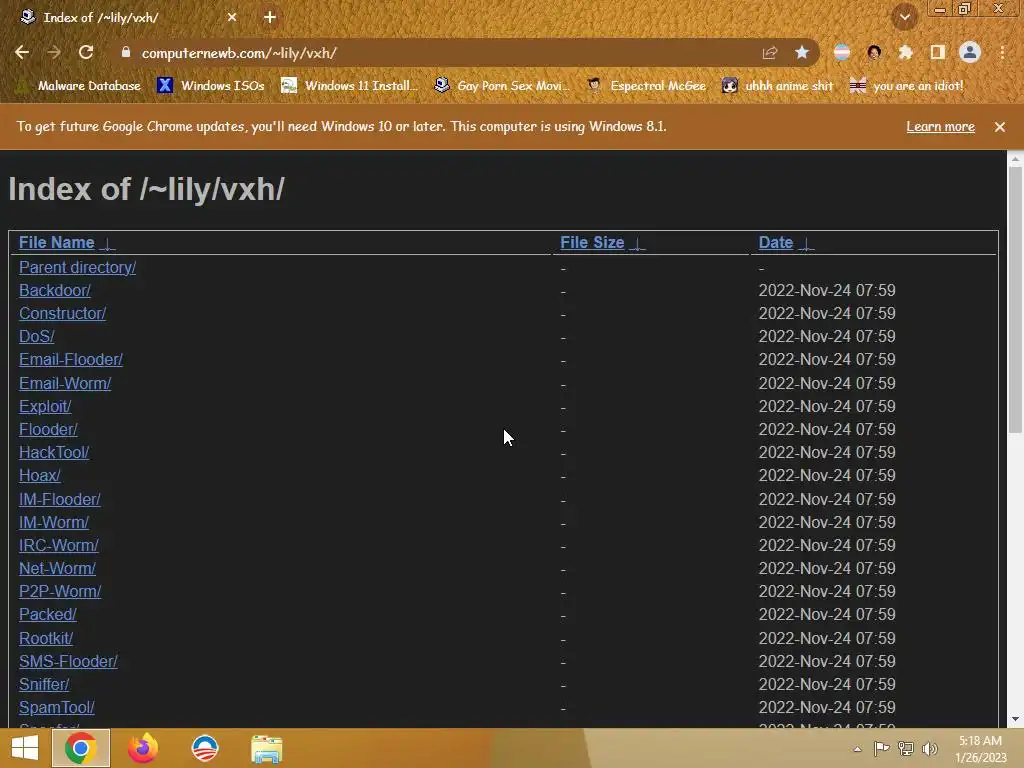This screenshot has width=1024, height=768.
Task: Open the Parent directory/ link
Action: tap(77, 267)
